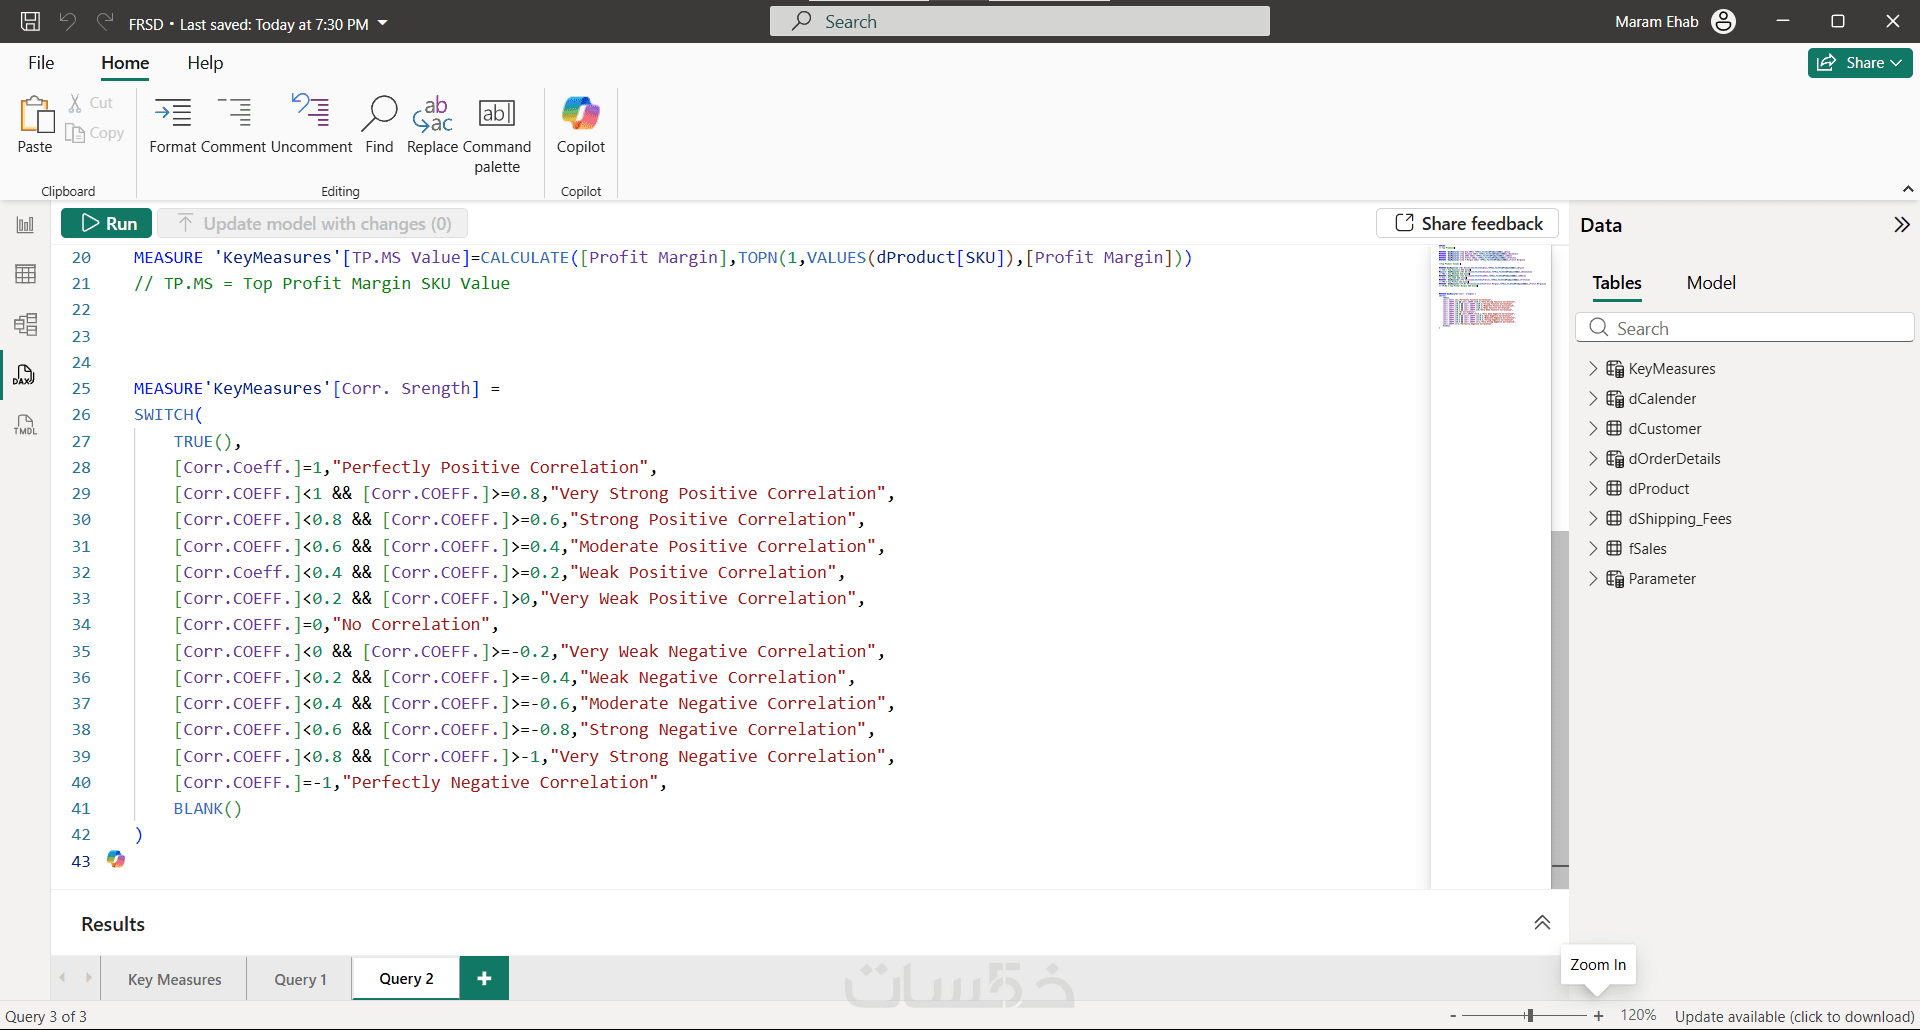Select the Query 2 tab
Screen dimensions: 1920x1030
pos(406,979)
